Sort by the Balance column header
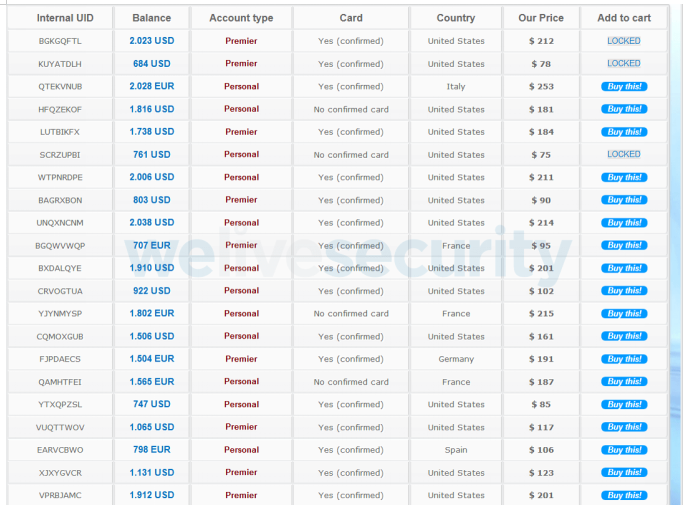Screen dimensions: 695x512 151,18
